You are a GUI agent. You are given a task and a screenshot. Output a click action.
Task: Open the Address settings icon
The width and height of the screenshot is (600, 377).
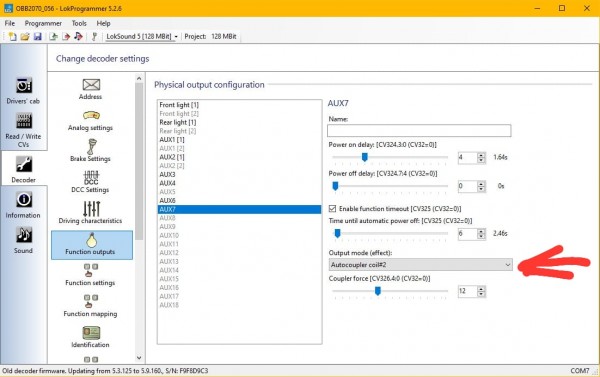91,89
